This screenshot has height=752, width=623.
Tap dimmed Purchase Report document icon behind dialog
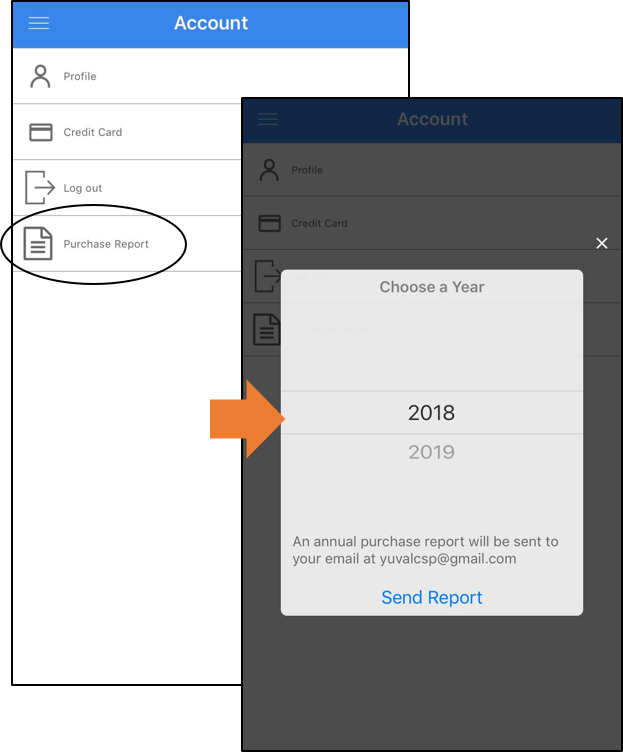pyautogui.click(x=267, y=329)
